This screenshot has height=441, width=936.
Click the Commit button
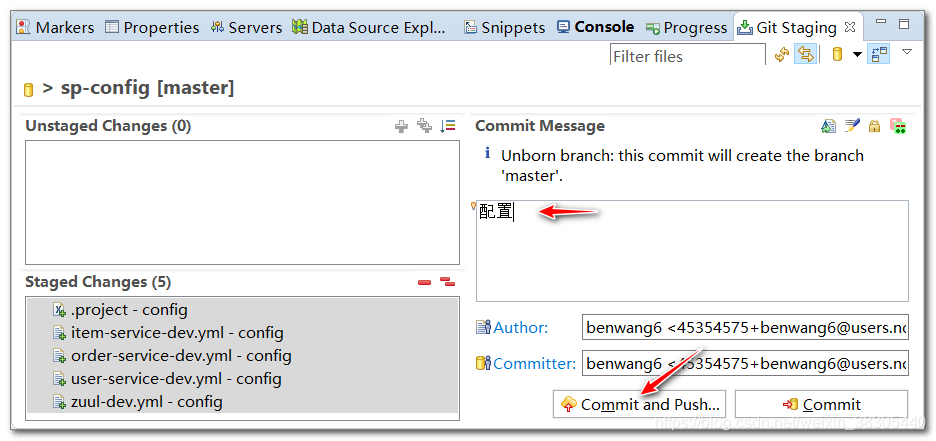[x=821, y=404]
